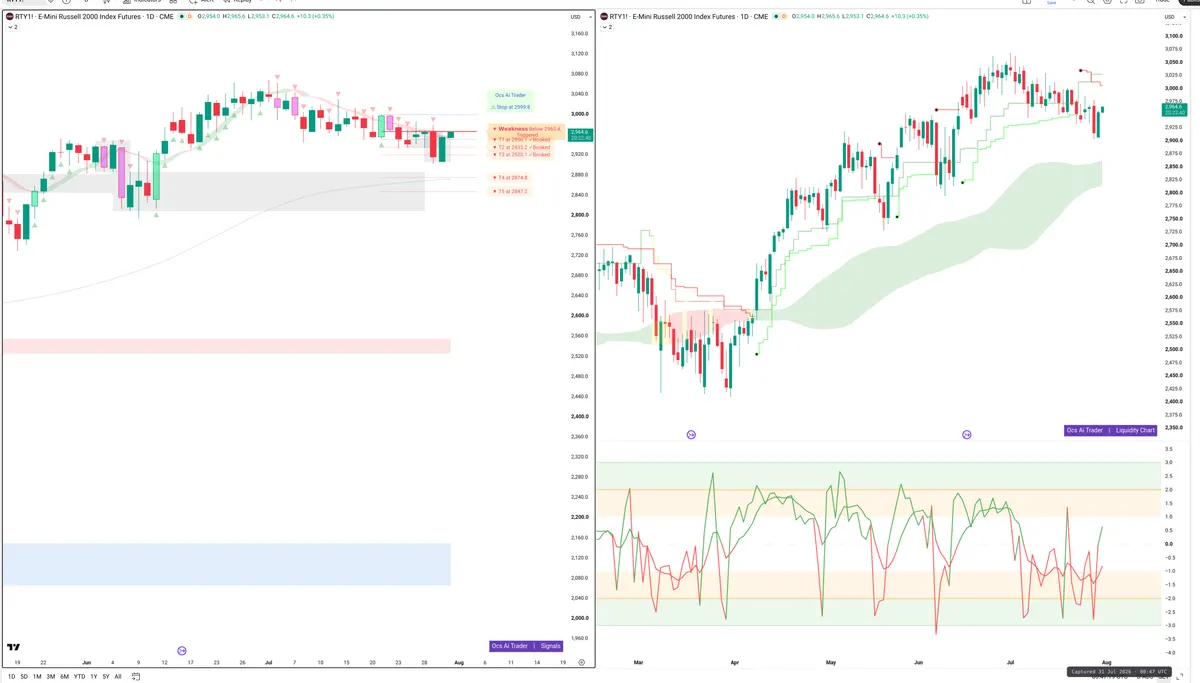Click 'Ocs Ai Trader | Signals' purple label
This screenshot has height=683, width=1200.
tap(526, 646)
